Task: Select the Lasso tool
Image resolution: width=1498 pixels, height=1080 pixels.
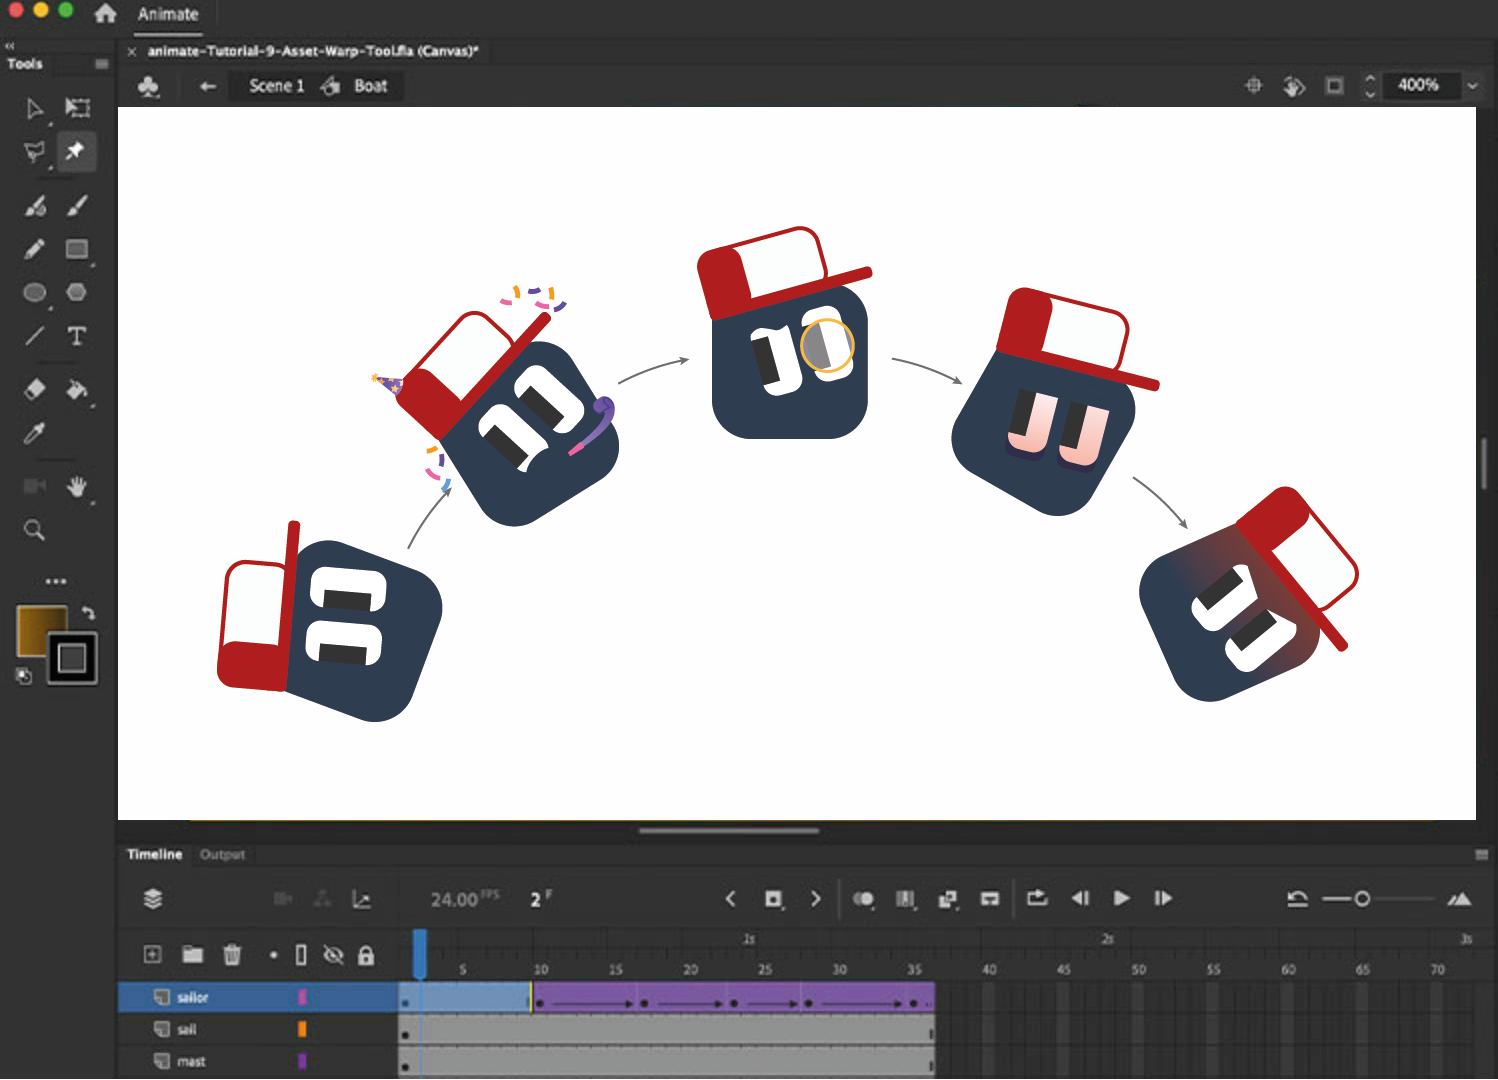Action: point(34,152)
